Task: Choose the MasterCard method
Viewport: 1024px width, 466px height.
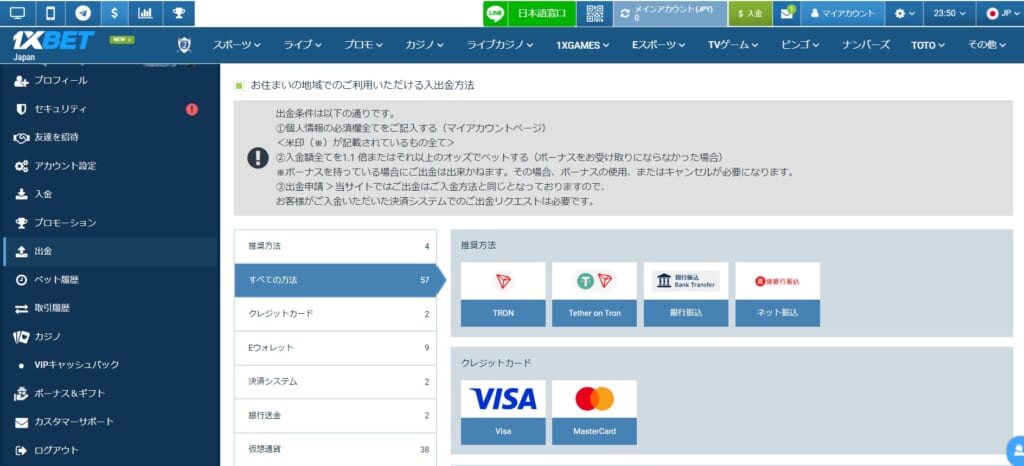Action: pyautogui.click(x=594, y=412)
